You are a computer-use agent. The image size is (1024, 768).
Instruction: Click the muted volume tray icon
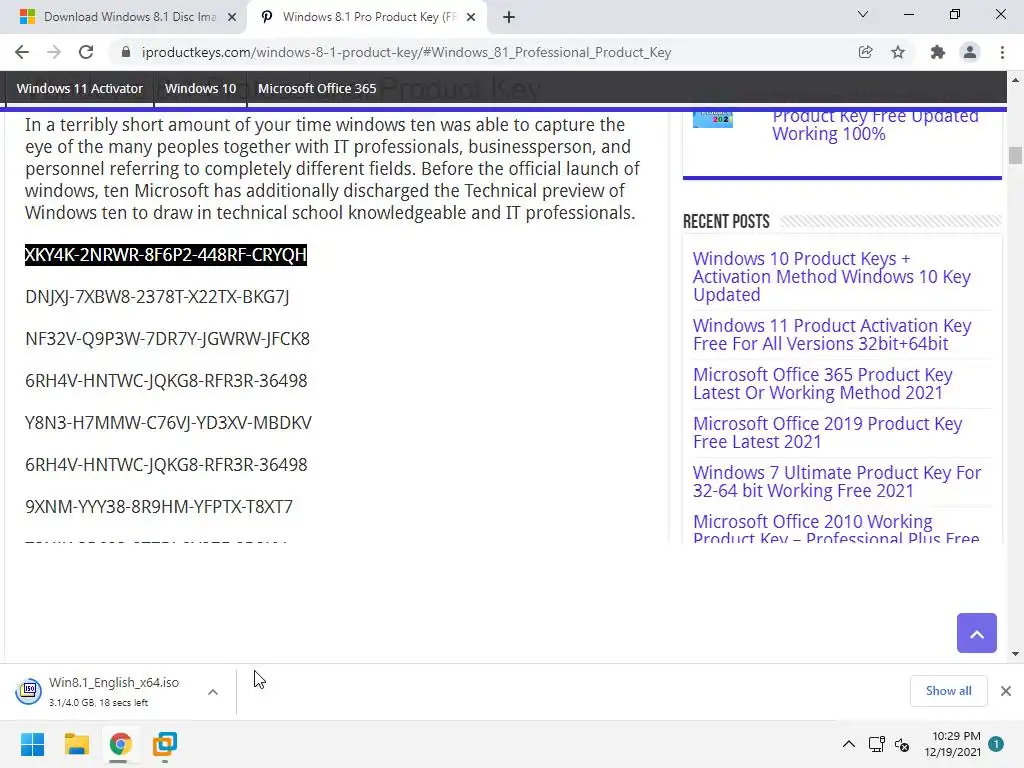point(903,744)
